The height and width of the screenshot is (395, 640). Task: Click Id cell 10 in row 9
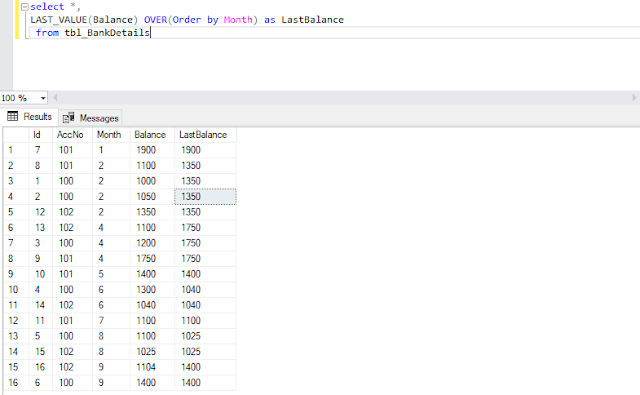click(41, 274)
